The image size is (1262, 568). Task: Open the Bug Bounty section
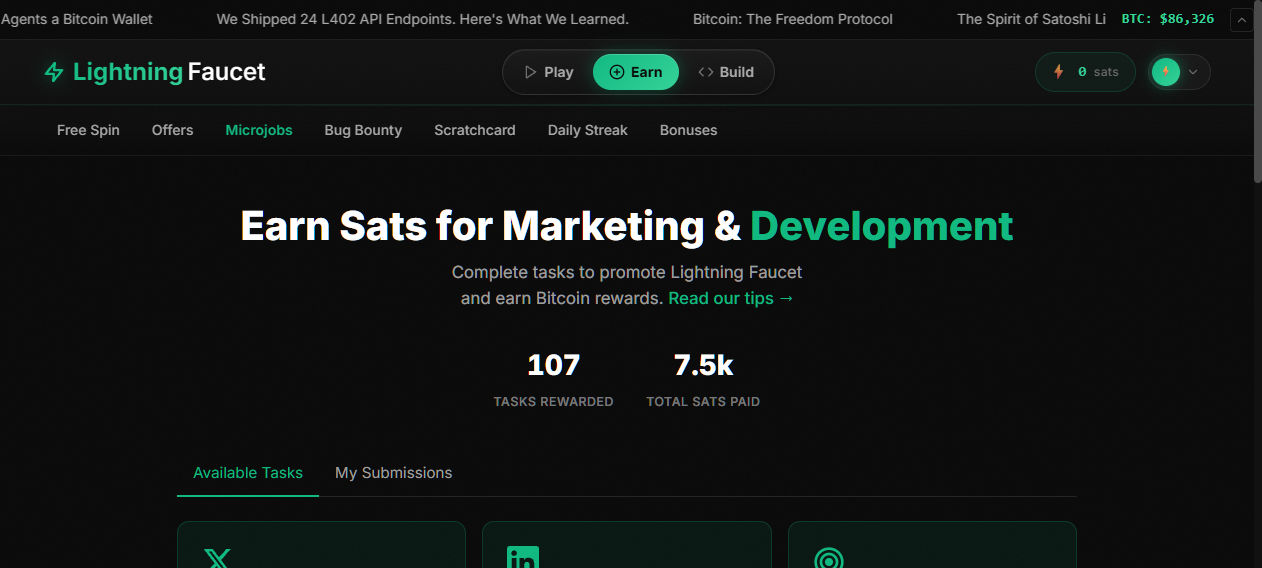point(363,130)
